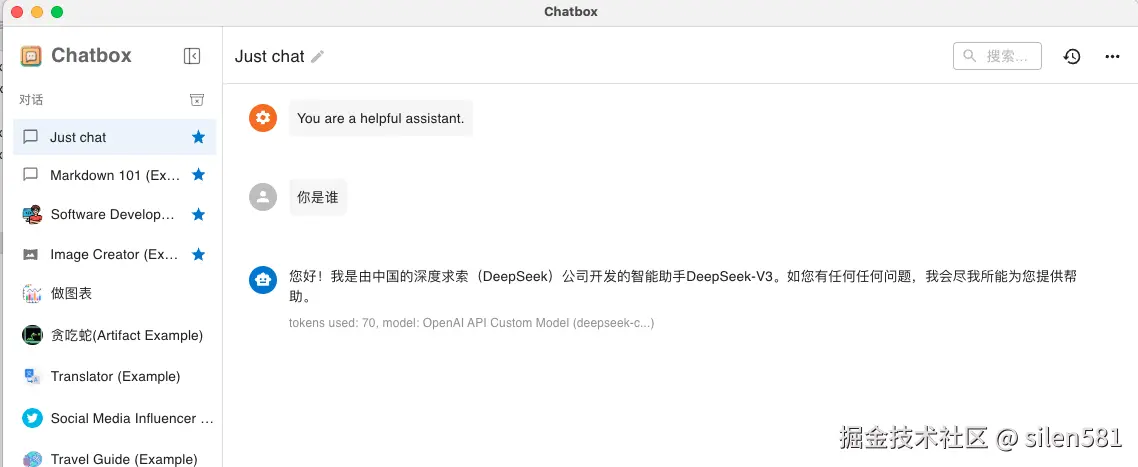Open the Translator example conversation
The image size is (1138, 467).
pyautogui.click(x=115, y=376)
